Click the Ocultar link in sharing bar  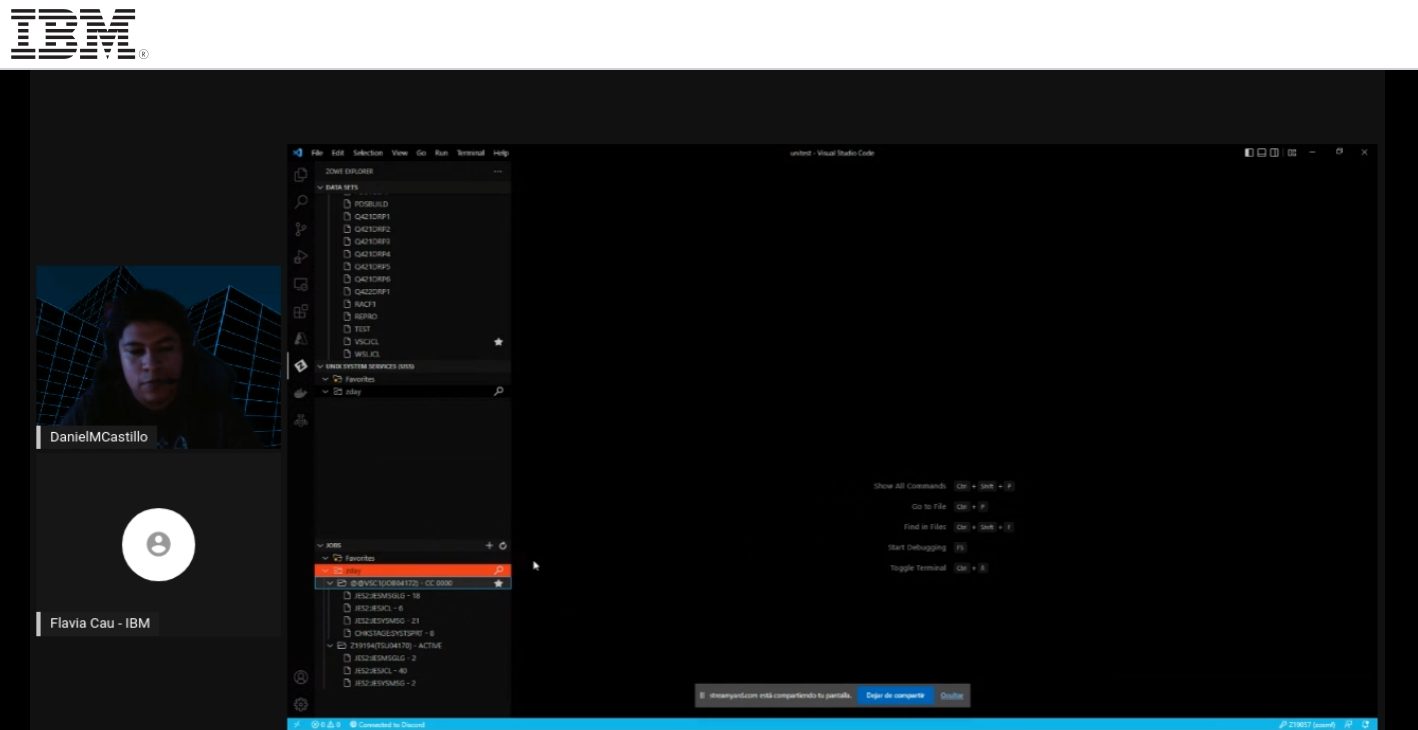pos(952,695)
